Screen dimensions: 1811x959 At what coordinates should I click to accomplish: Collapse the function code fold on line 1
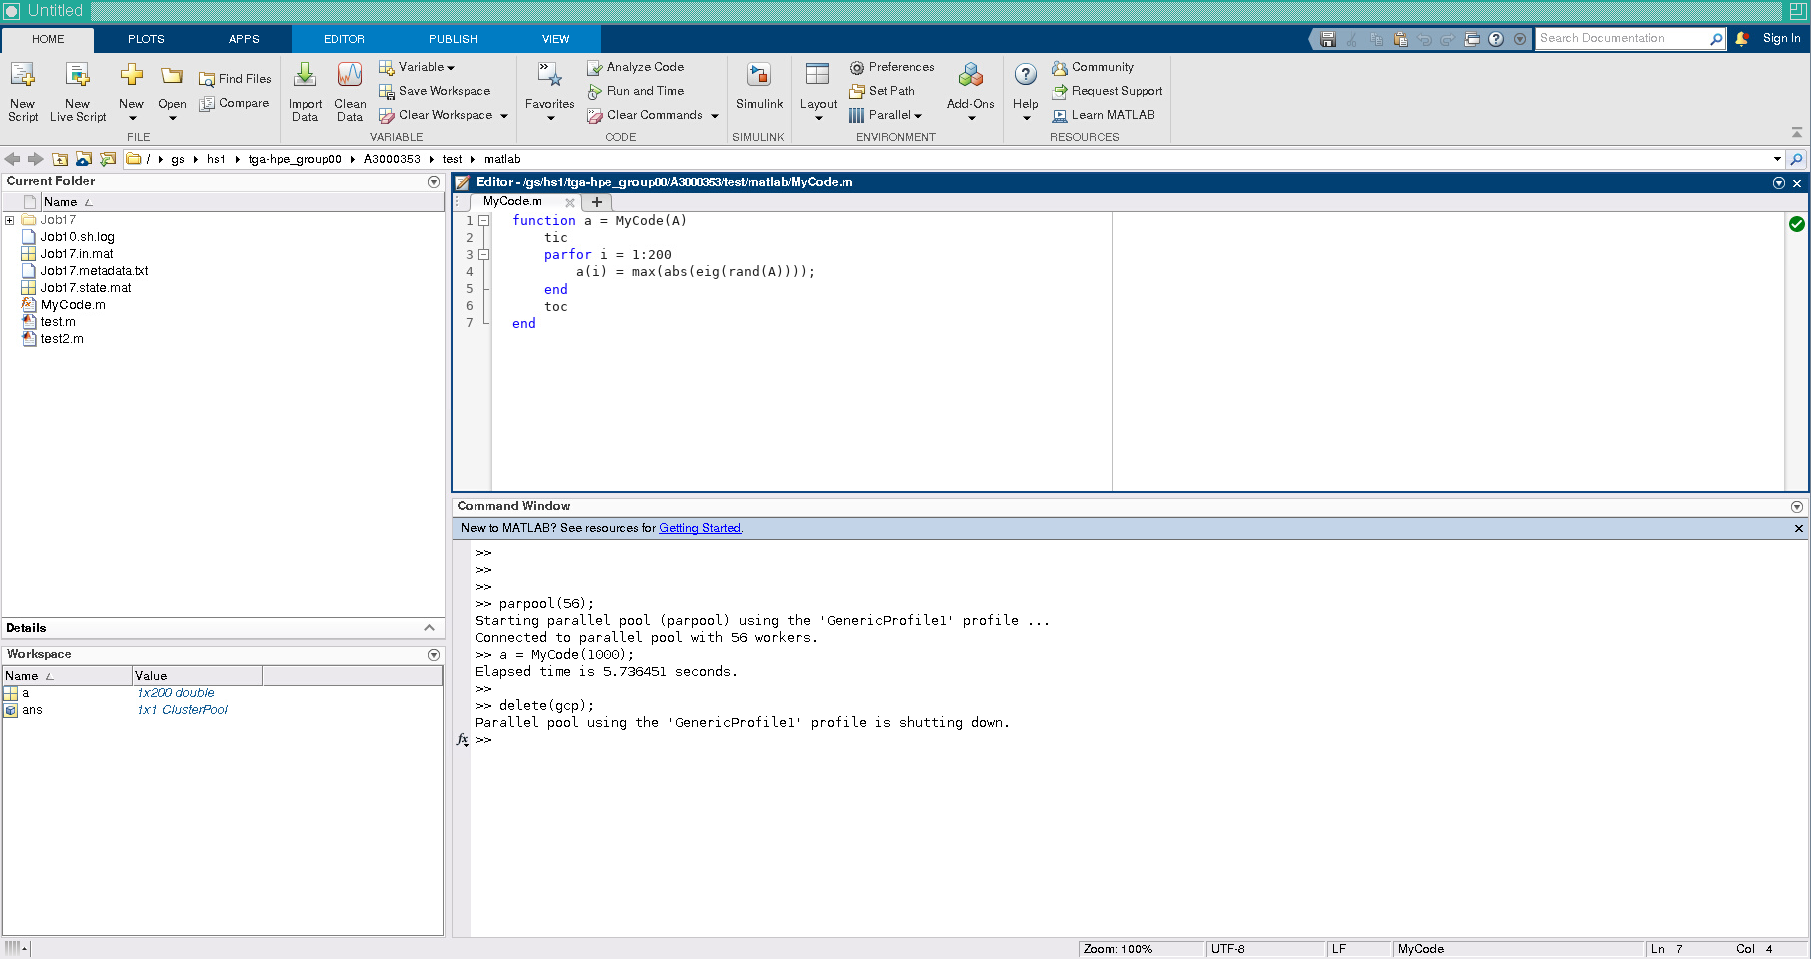tap(484, 221)
